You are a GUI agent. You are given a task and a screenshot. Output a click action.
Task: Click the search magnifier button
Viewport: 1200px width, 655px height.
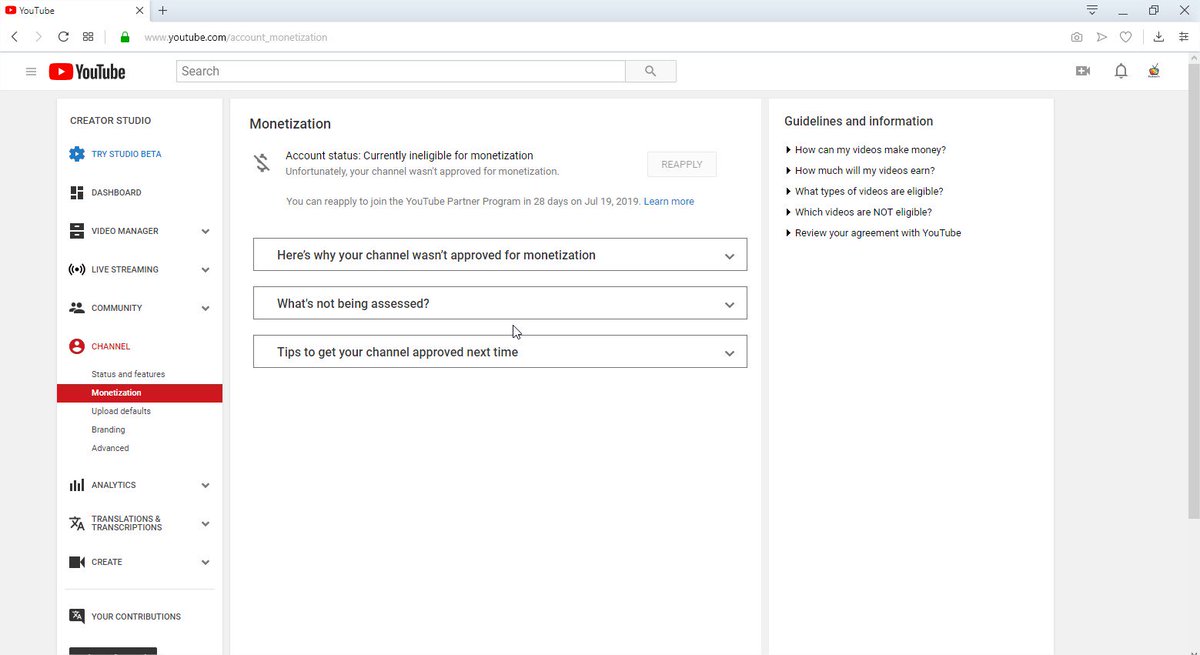point(651,71)
